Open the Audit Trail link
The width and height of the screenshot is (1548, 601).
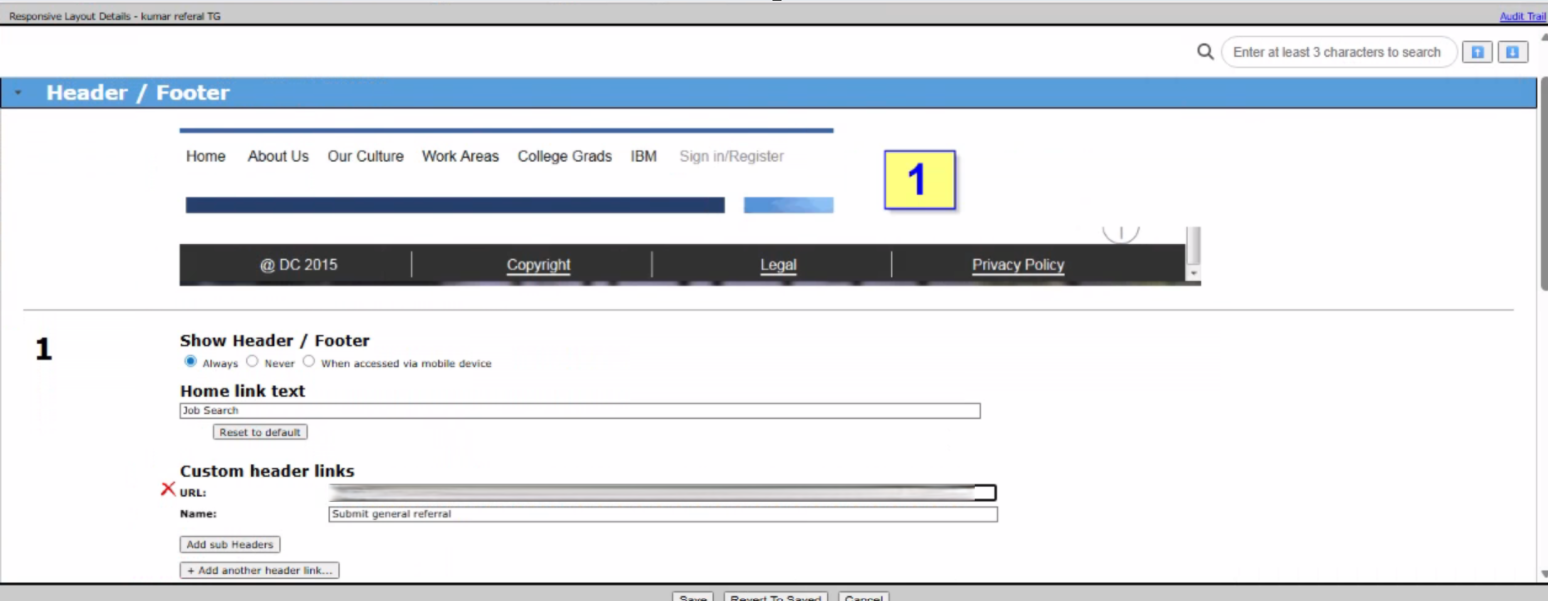[1522, 17]
